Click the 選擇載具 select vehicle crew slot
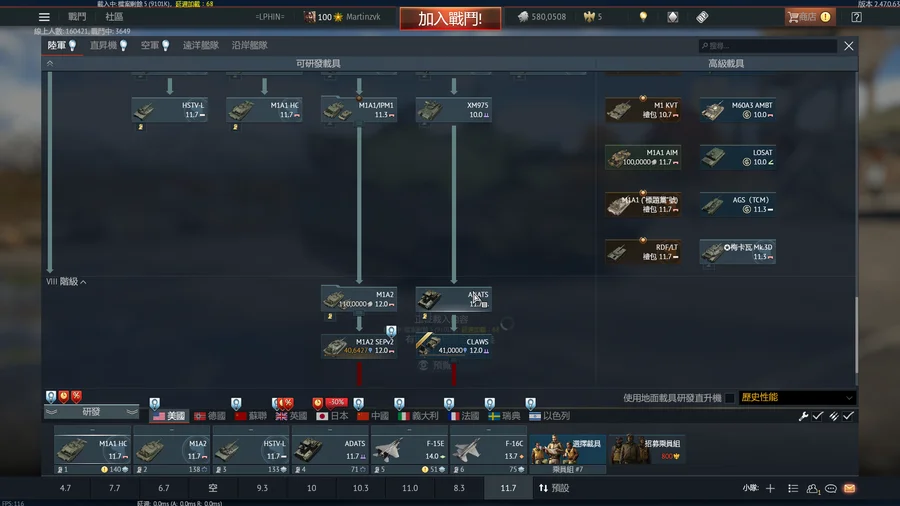The height and width of the screenshot is (506, 900). tap(567, 450)
